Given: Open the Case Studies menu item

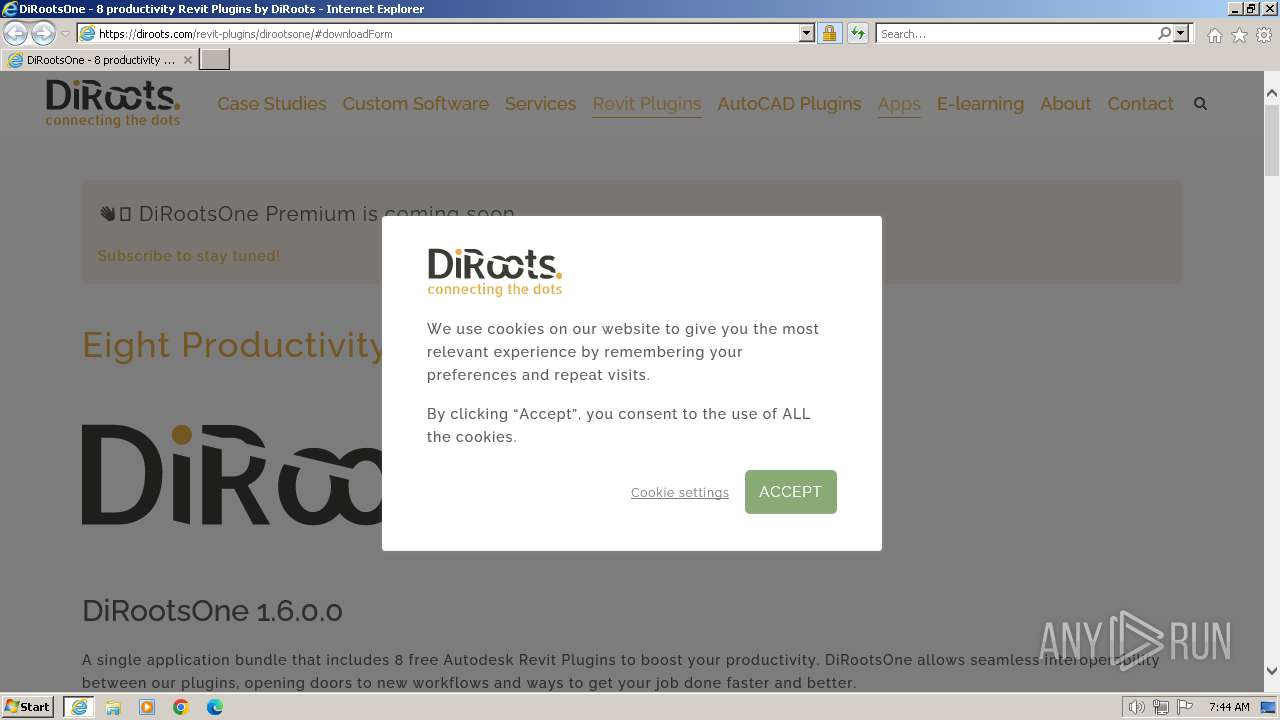Looking at the screenshot, I should [272, 104].
